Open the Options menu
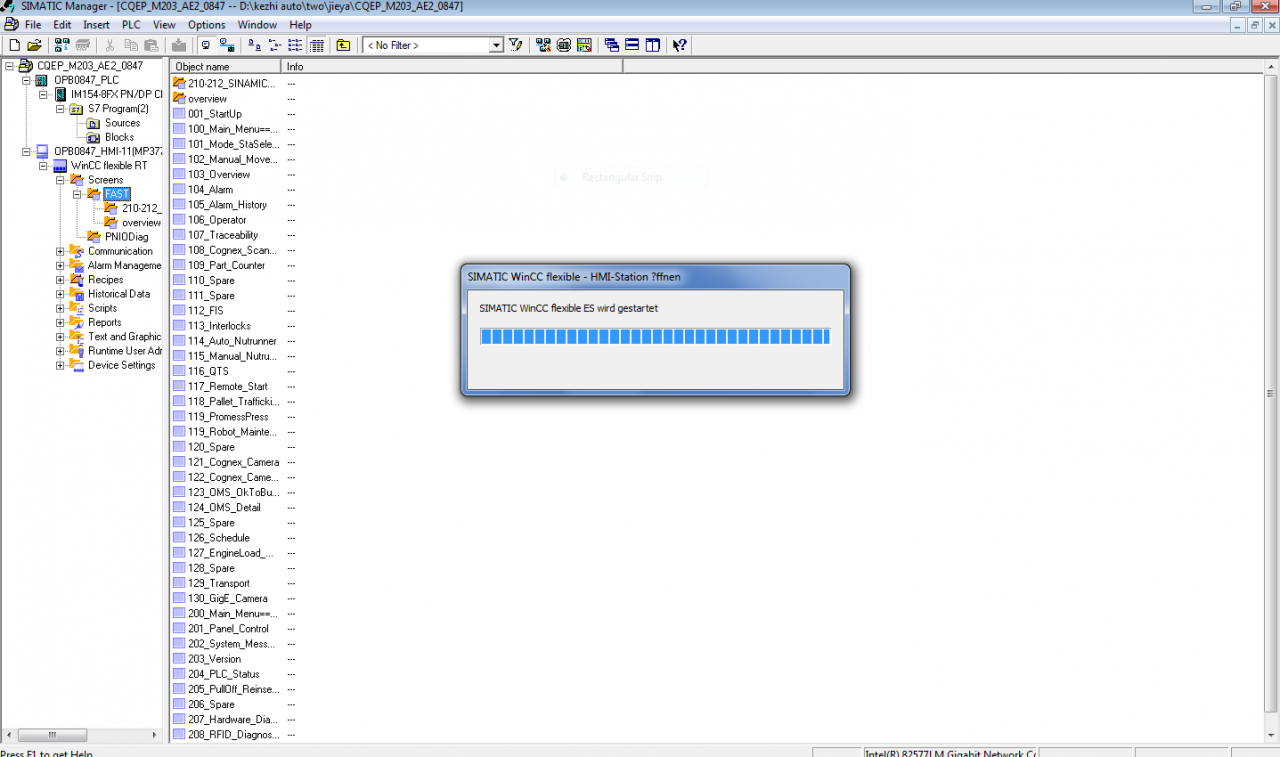Screen dimensions: 1280x757 [x=207, y=25]
